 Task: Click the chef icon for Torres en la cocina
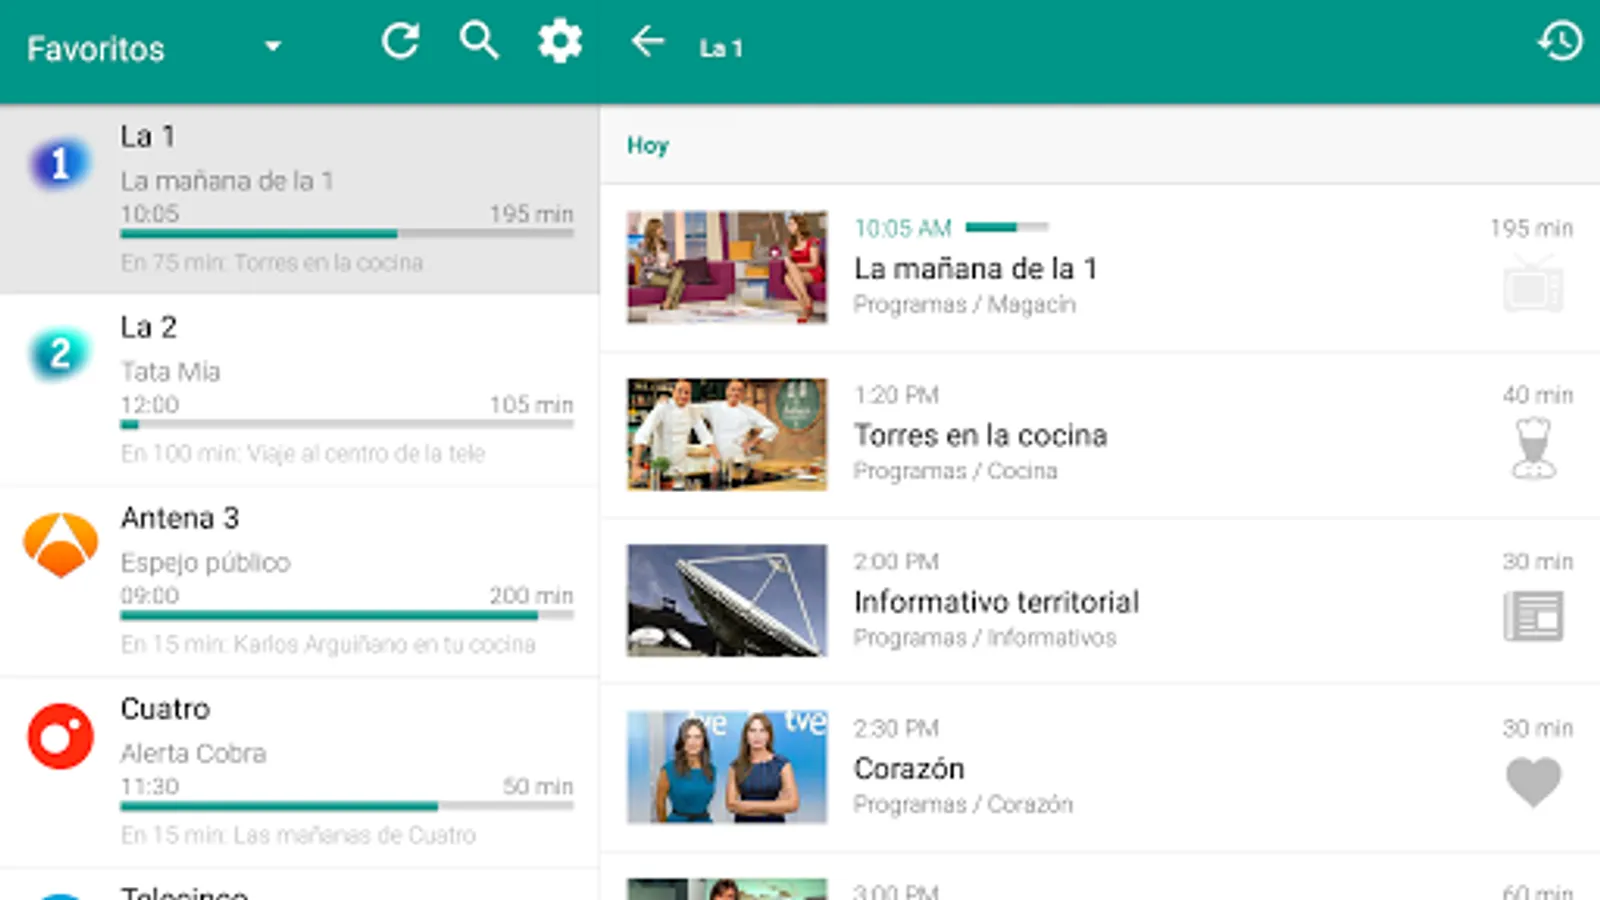pyautogui.click(x=1533, y=448)
